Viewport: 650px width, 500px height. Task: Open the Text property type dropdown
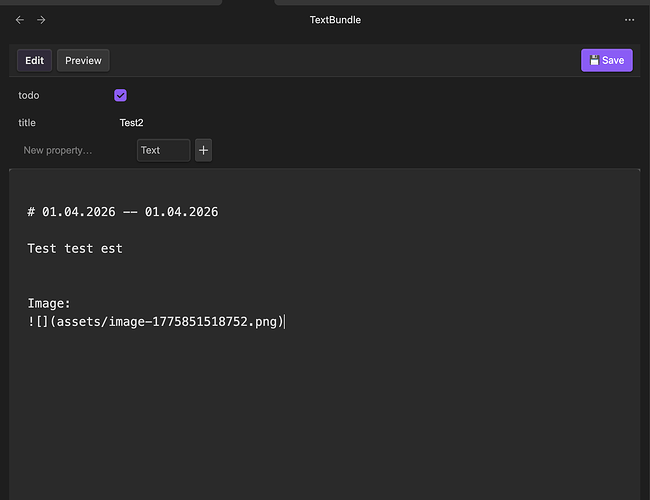[x=164, y=150]
